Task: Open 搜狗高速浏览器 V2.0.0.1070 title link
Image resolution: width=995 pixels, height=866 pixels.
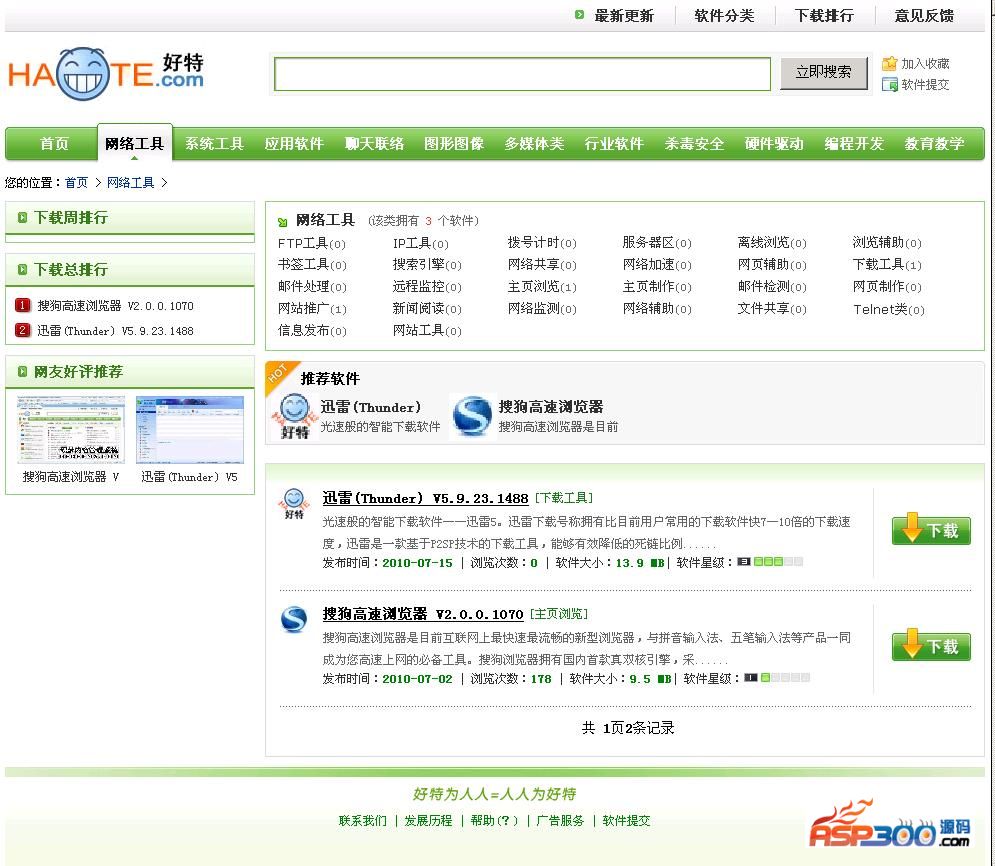Action: 423,613
